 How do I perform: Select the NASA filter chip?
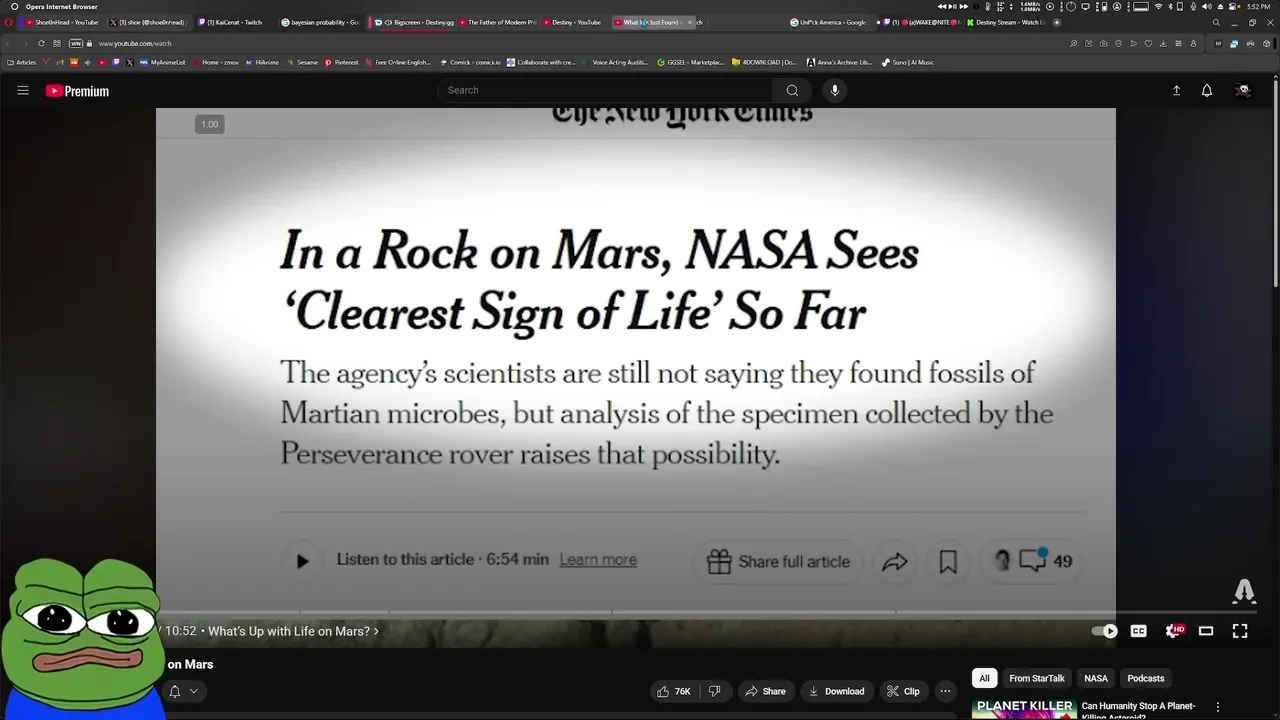click(1096, 678)
